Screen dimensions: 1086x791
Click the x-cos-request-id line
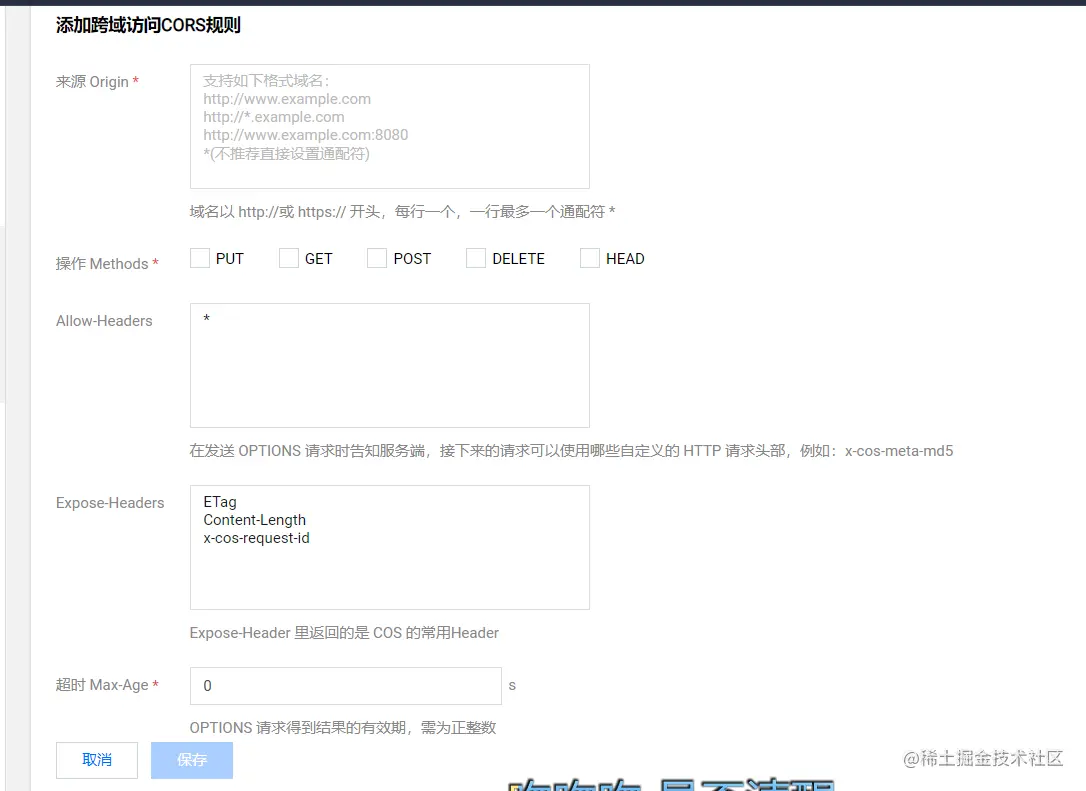pyautogui.click(x=256, y=538)
